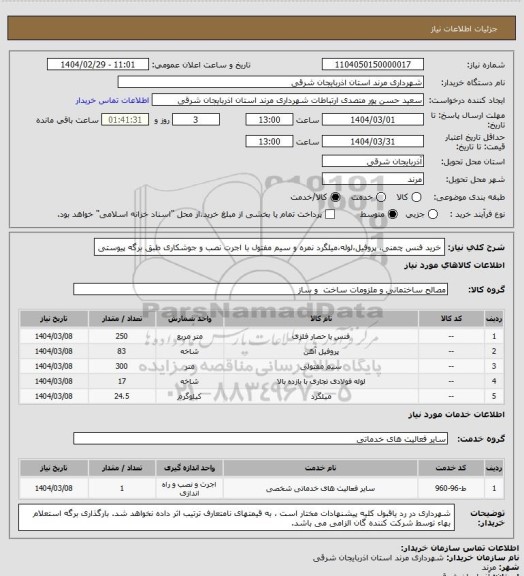Click the کیلوگرم unit cell
Viewport: 524px width, 576px height.
point(190,397)
